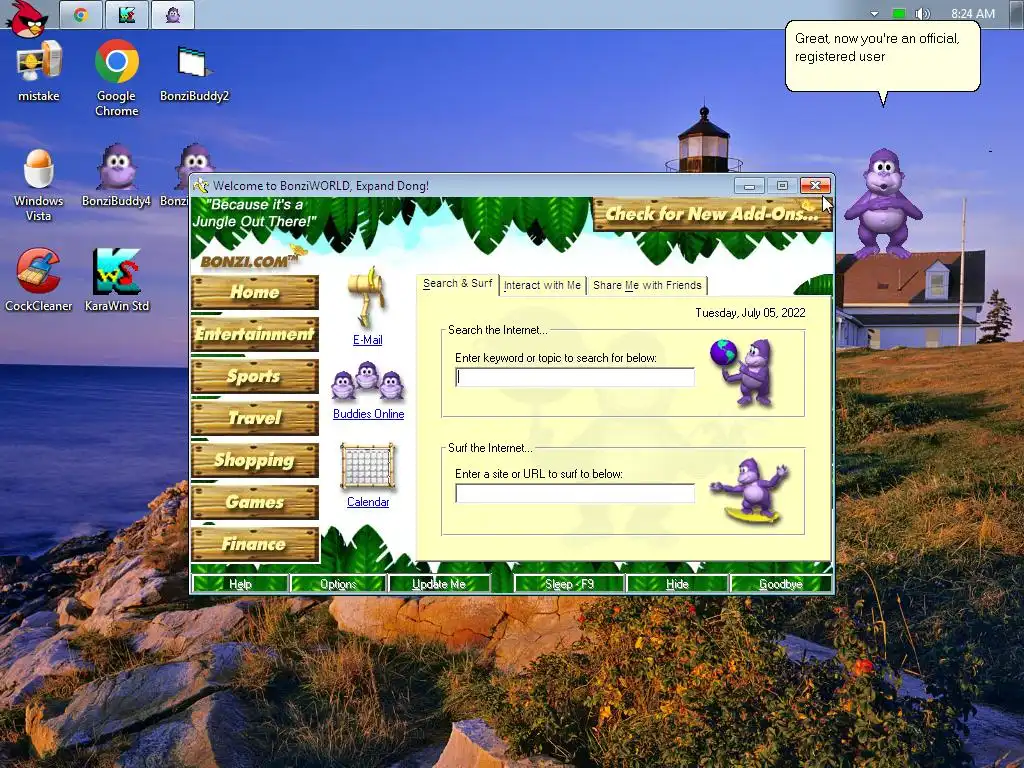The height and width of the screenshot is (768, 1024).
Task: Switch to Chrome in the taskbar
Action: coord(81,14)
